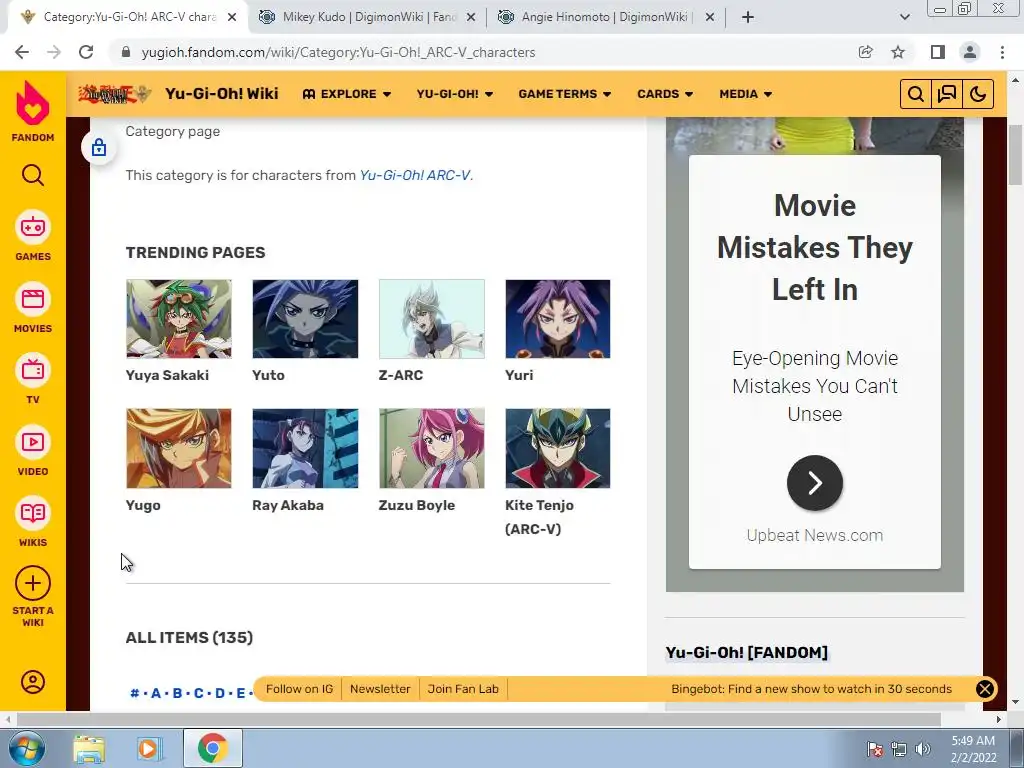Jump to letter C in index

pyautogui.click(x=199, y=694)
